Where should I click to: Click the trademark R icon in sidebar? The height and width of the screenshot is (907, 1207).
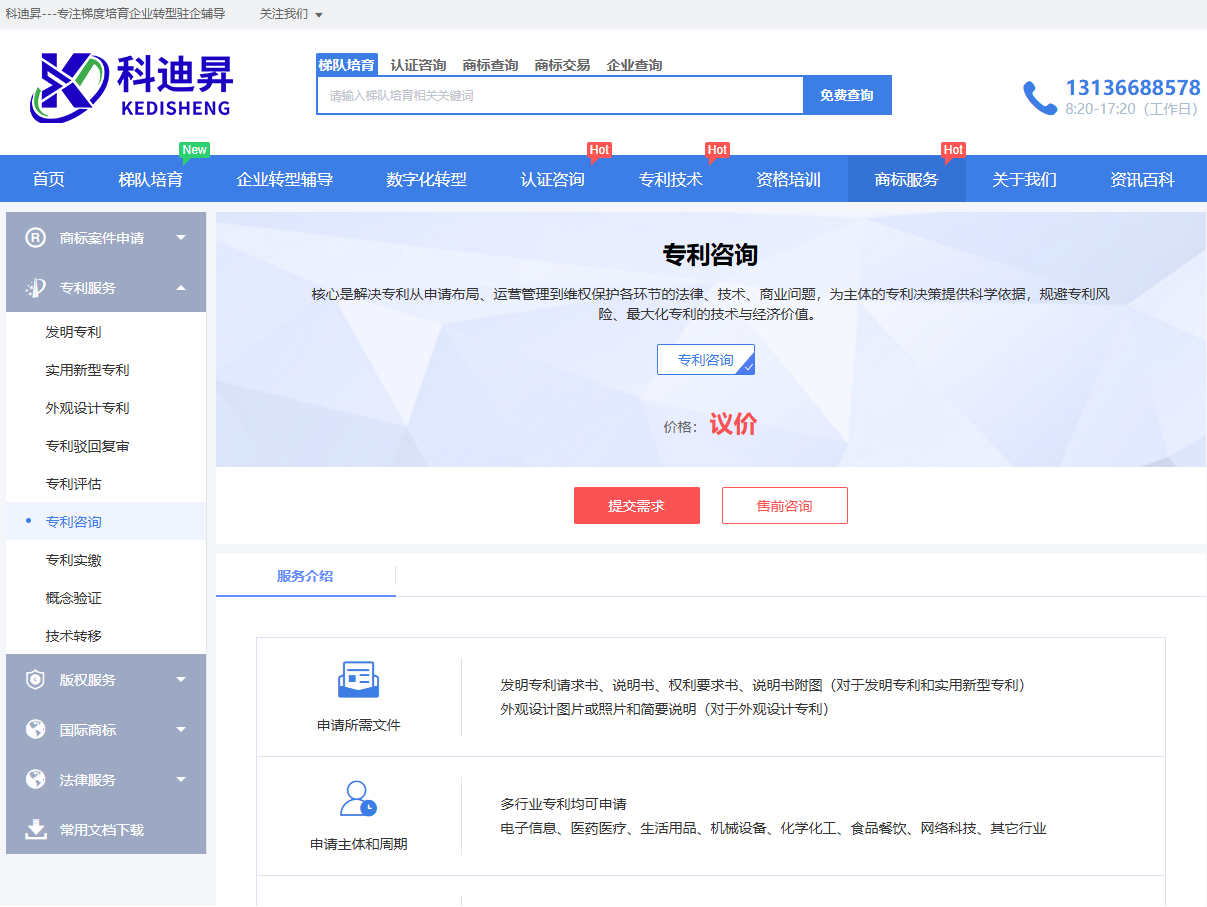36,238
